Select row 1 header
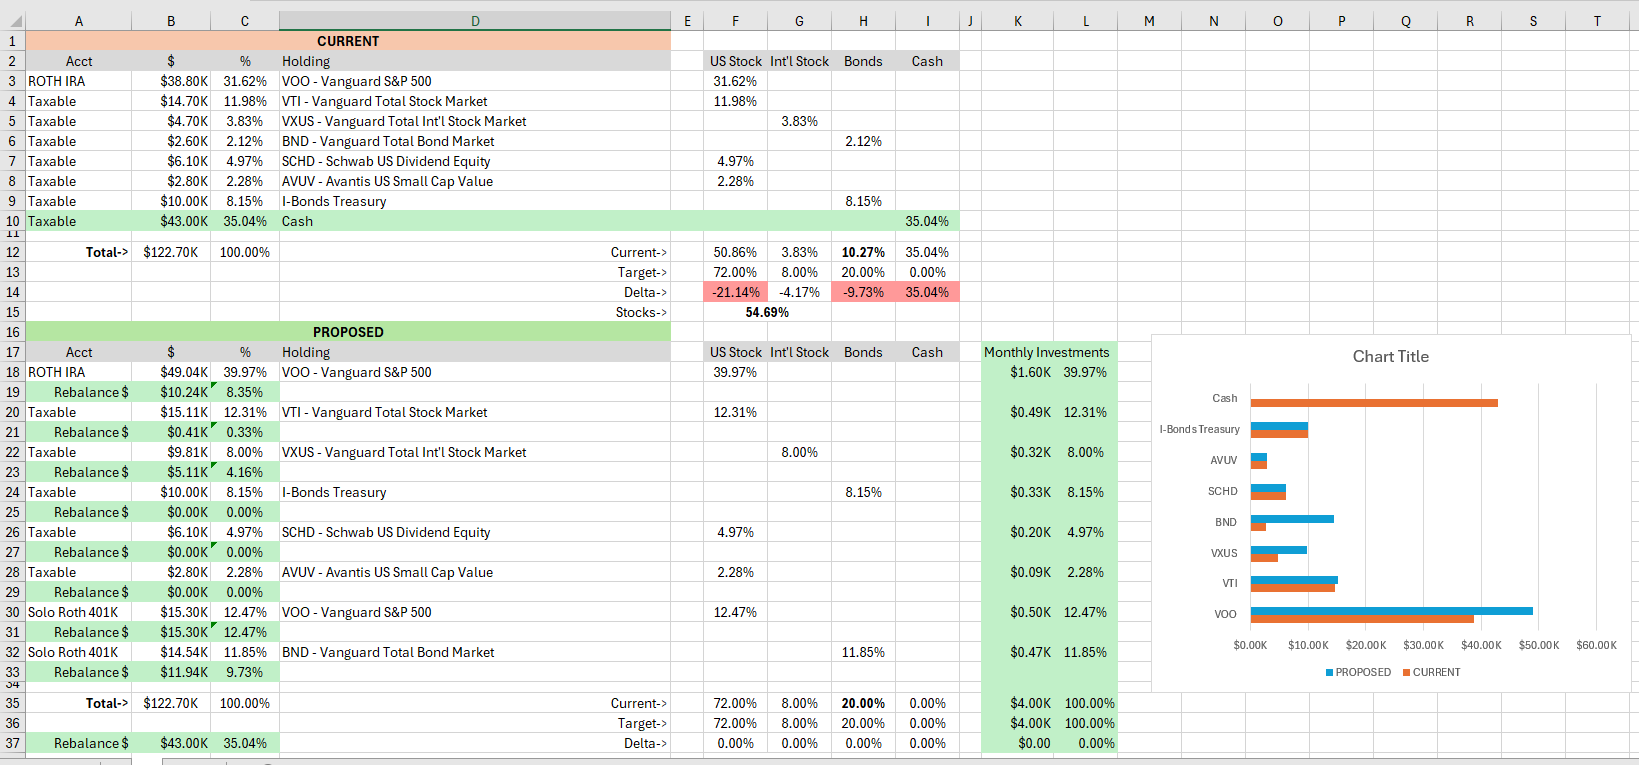 (13, 41)
